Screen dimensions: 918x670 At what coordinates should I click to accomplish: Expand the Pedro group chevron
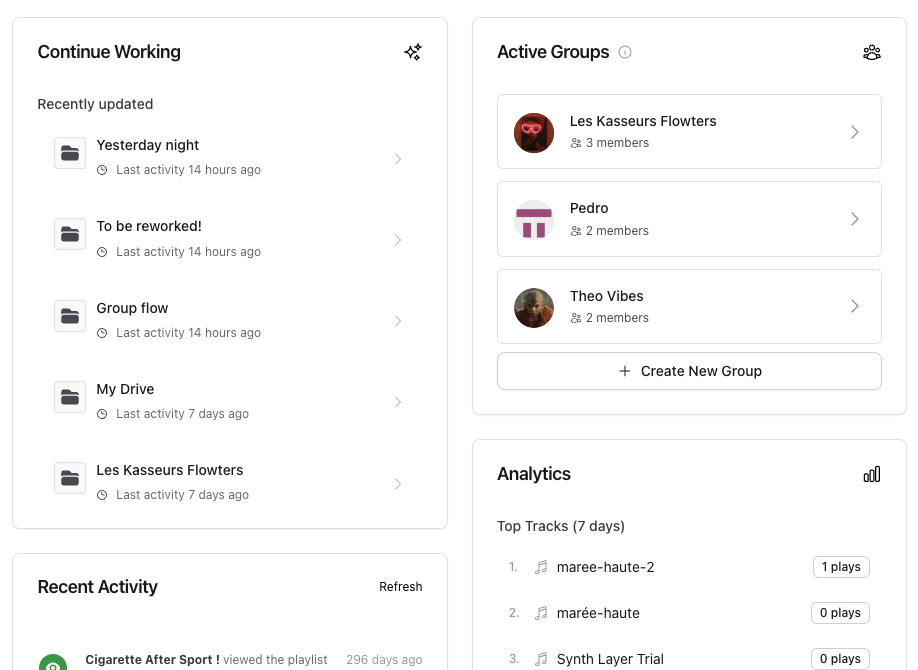point(855,219)
